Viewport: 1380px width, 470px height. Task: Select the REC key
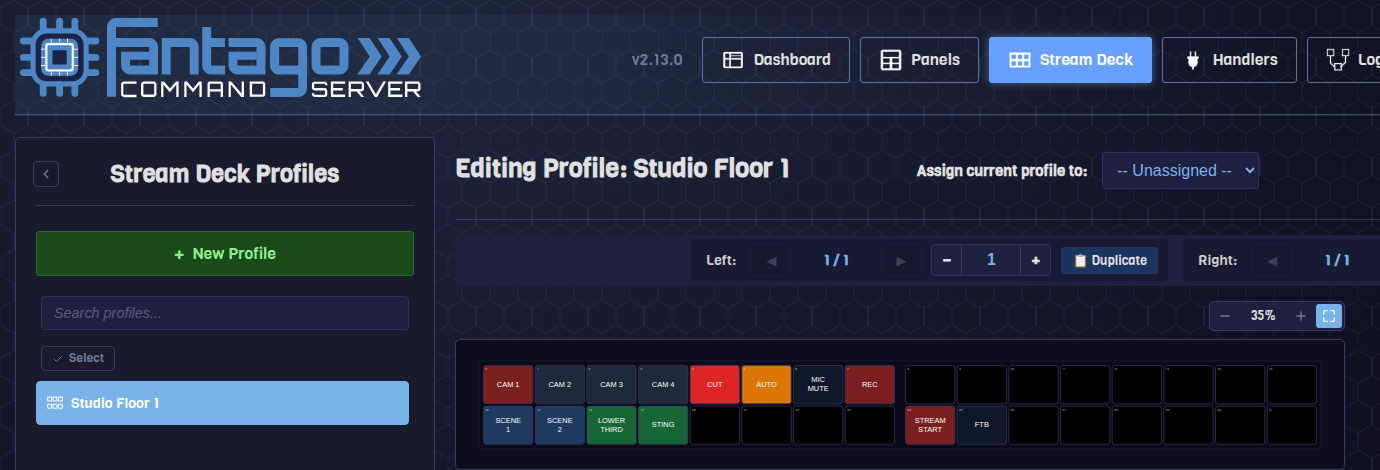point(870,385)
